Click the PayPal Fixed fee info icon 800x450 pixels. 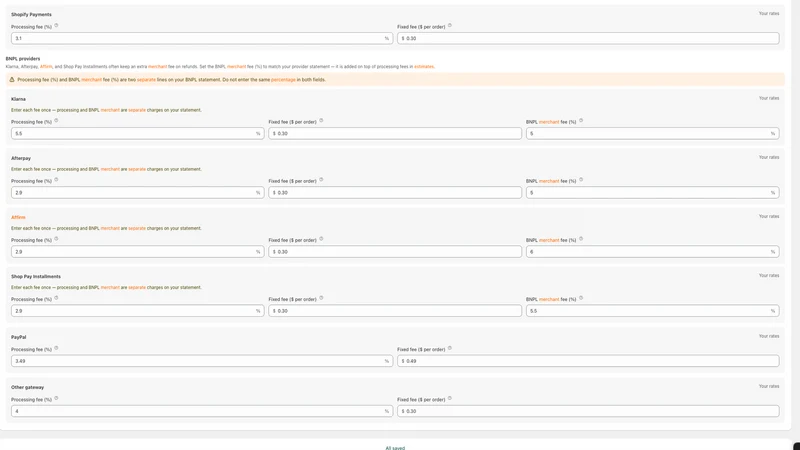coord(449,348)
